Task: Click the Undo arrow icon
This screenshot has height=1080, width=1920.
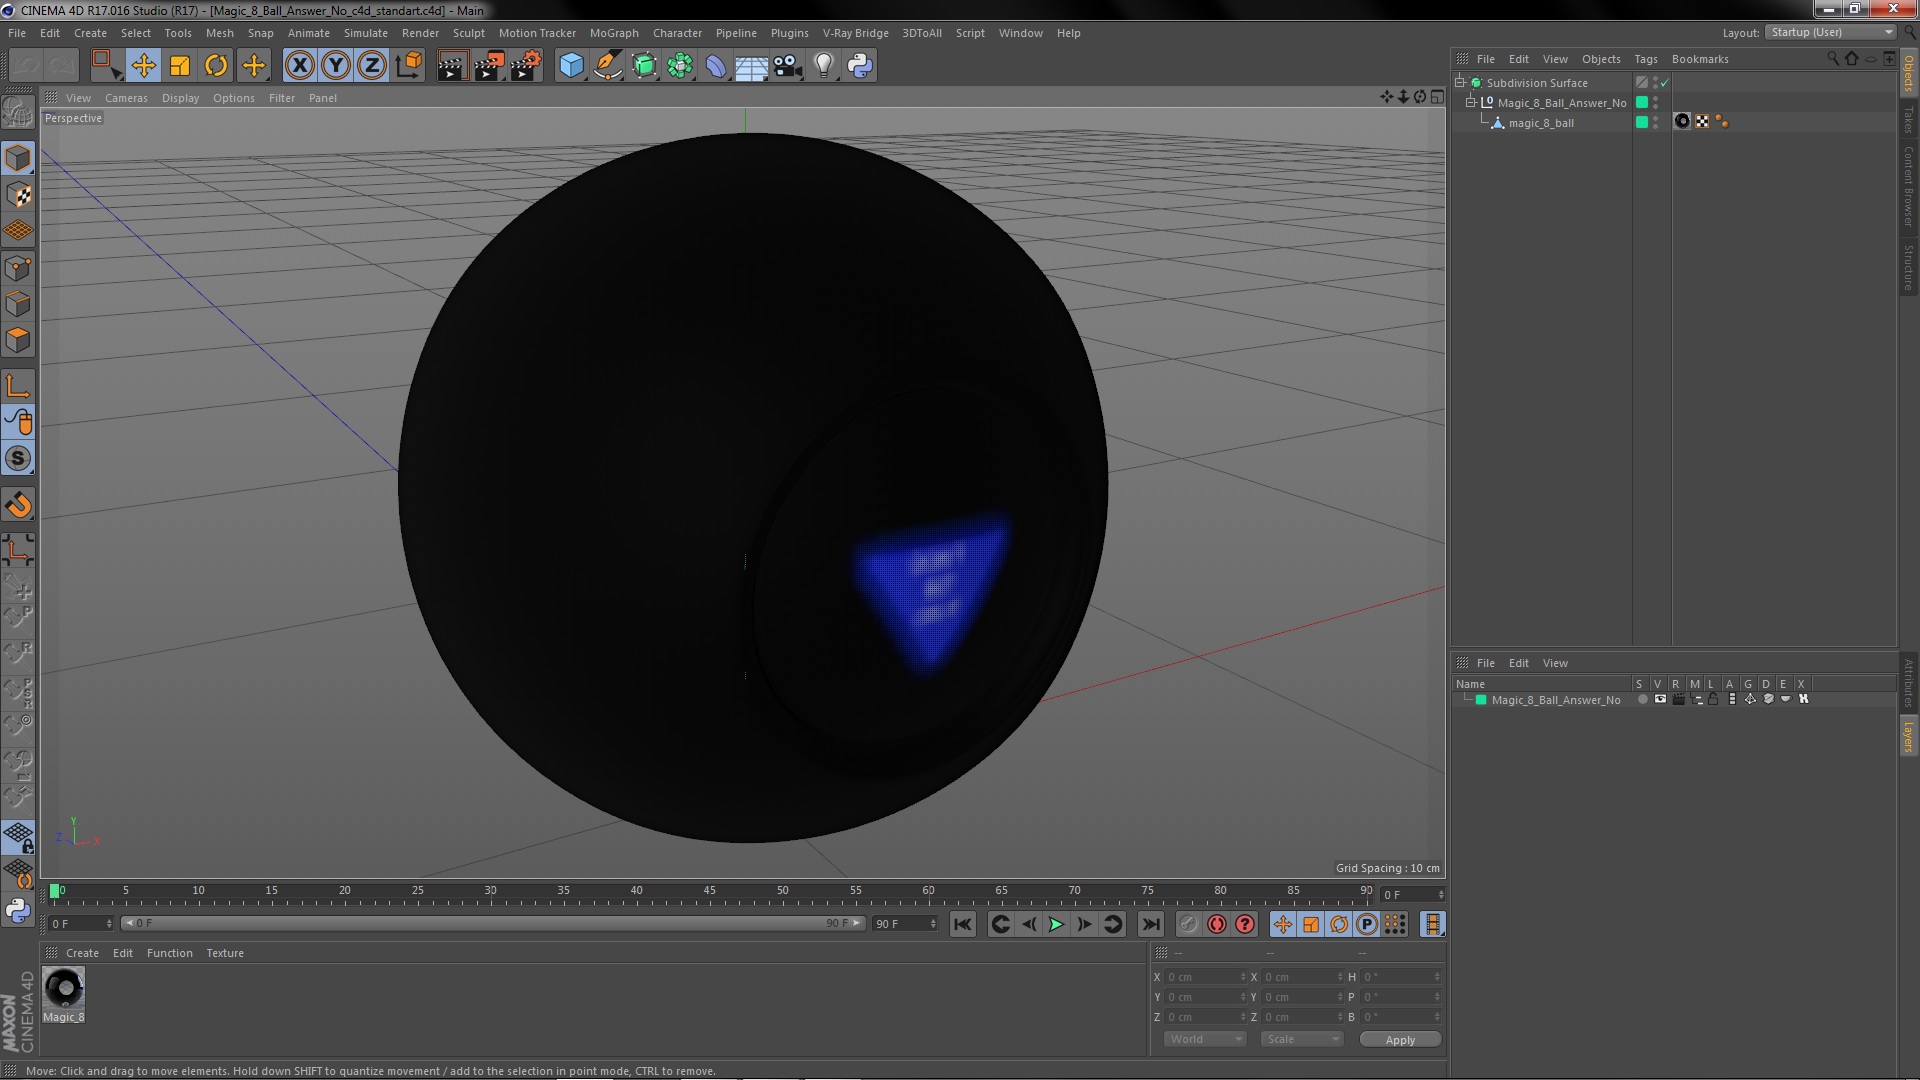Action: [26, 66]
